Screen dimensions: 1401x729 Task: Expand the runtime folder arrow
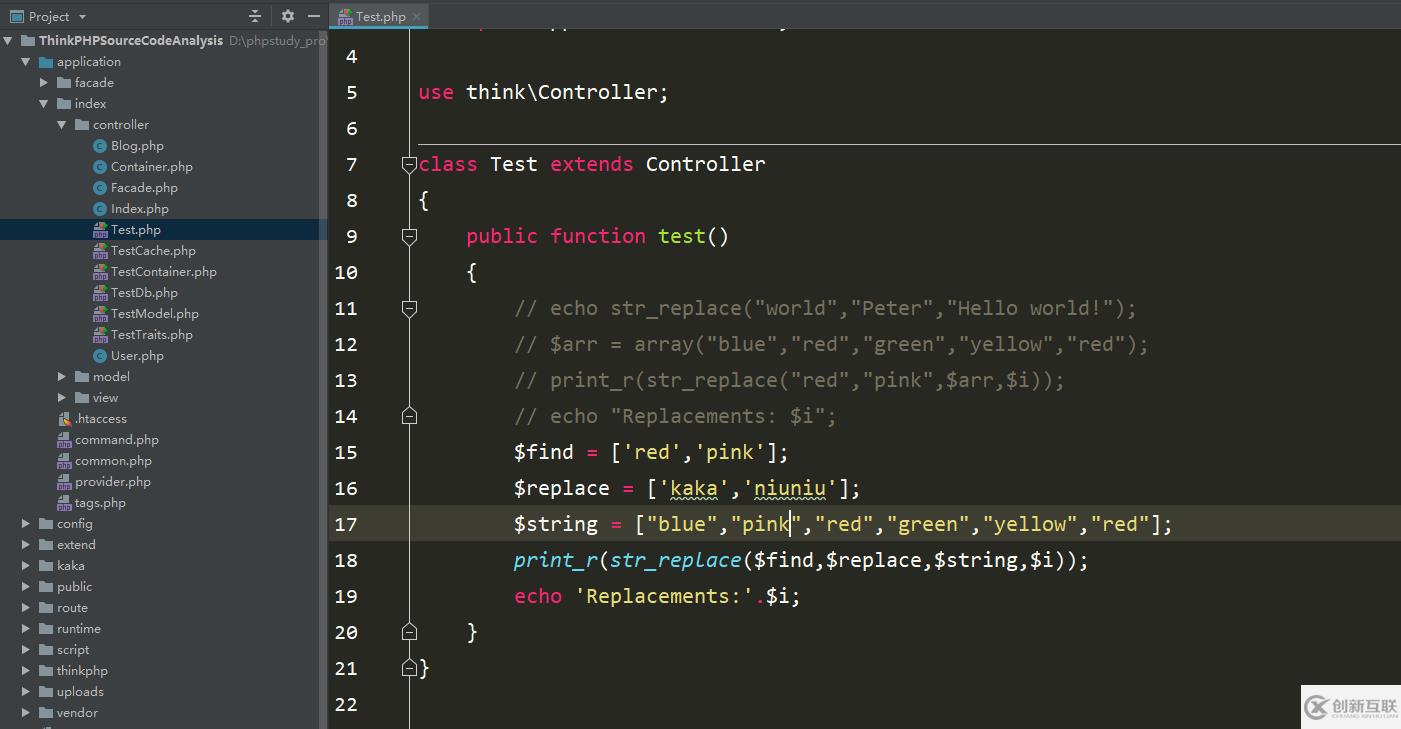[26, 629]
